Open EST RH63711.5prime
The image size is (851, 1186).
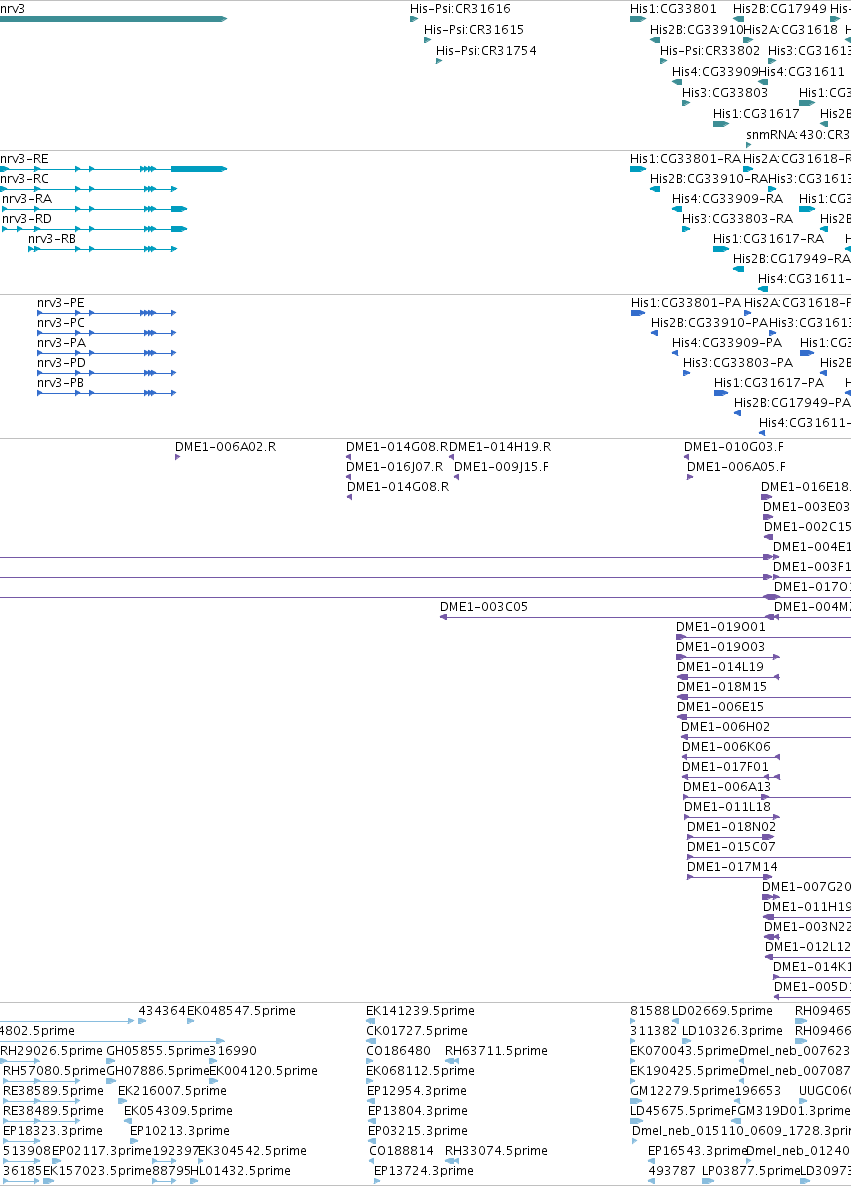pyautogui.click(x=496, y=1051)
